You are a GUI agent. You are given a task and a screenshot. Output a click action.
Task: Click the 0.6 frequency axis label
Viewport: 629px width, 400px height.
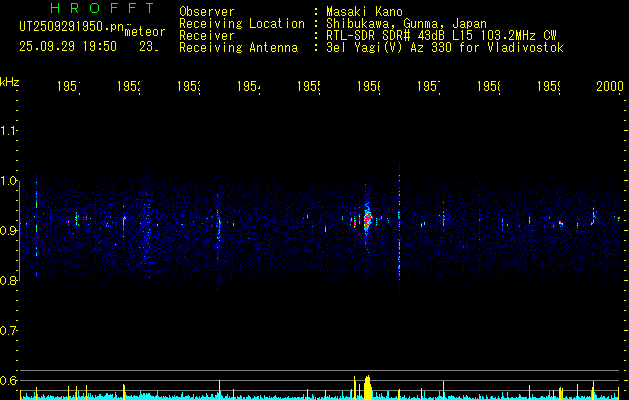[x=8, y=380]
